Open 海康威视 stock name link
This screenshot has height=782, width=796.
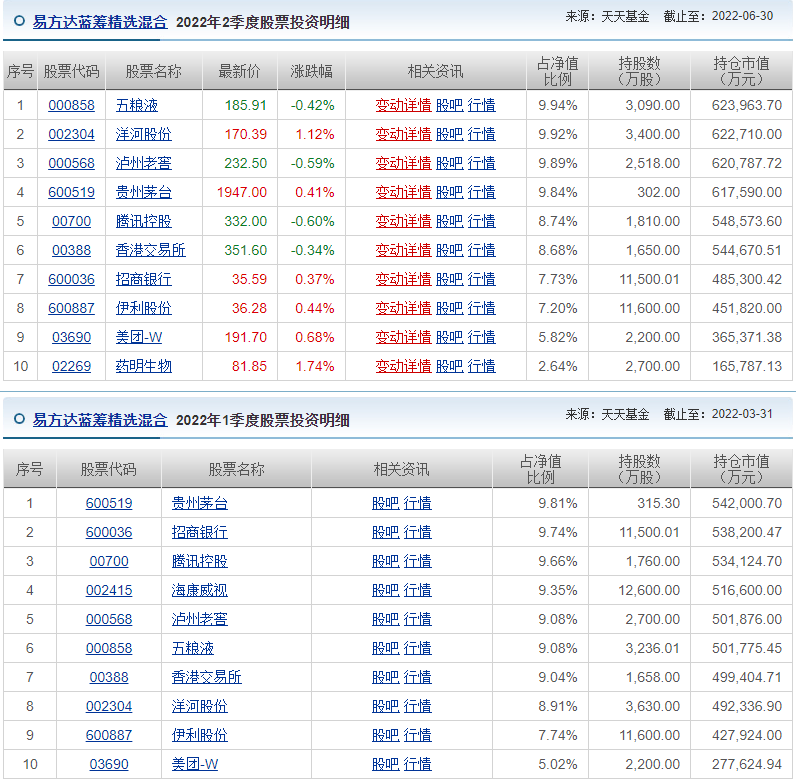pyautogui.click(x=200, y=590)
